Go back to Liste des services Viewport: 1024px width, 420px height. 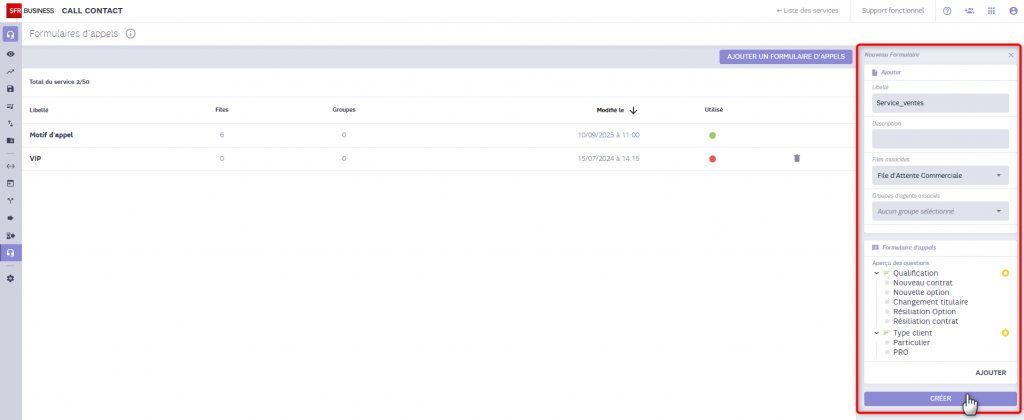tap(807, 10)
